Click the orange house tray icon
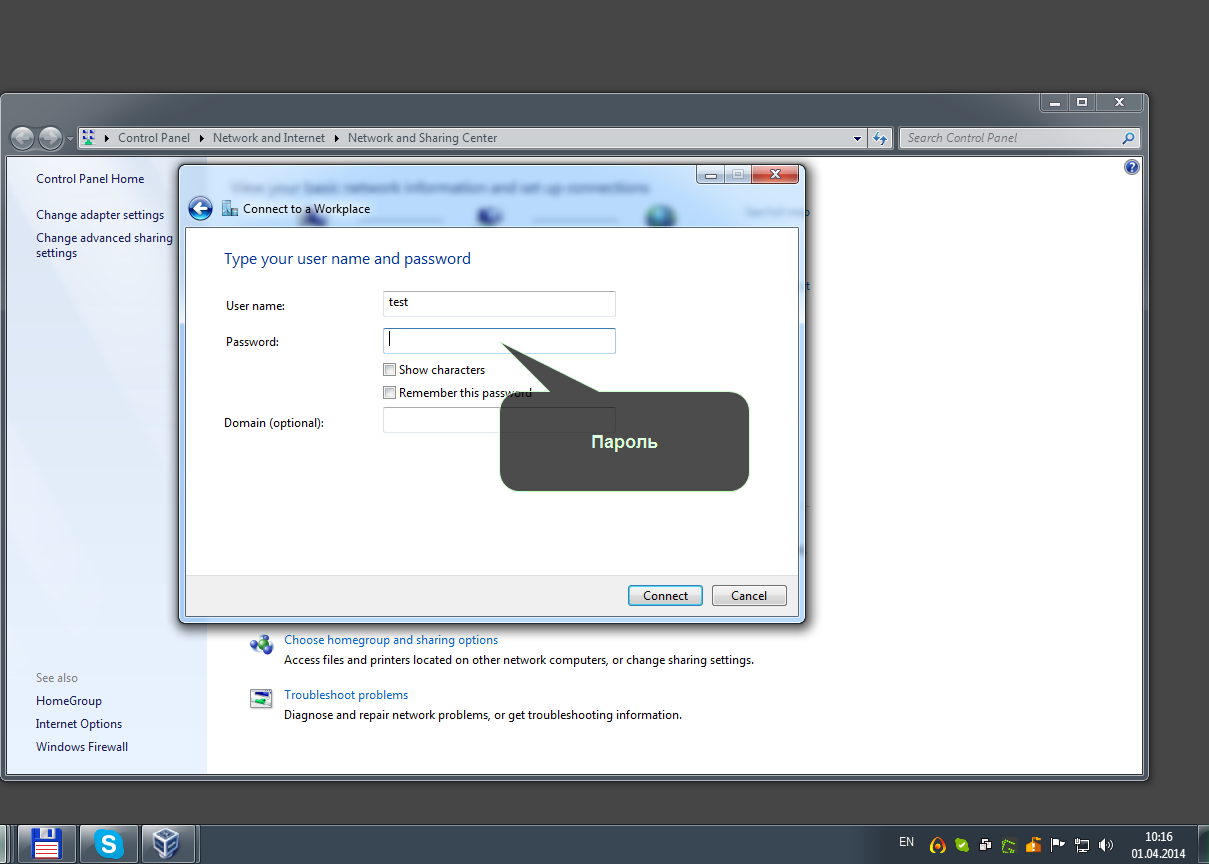 point(1034,845)
